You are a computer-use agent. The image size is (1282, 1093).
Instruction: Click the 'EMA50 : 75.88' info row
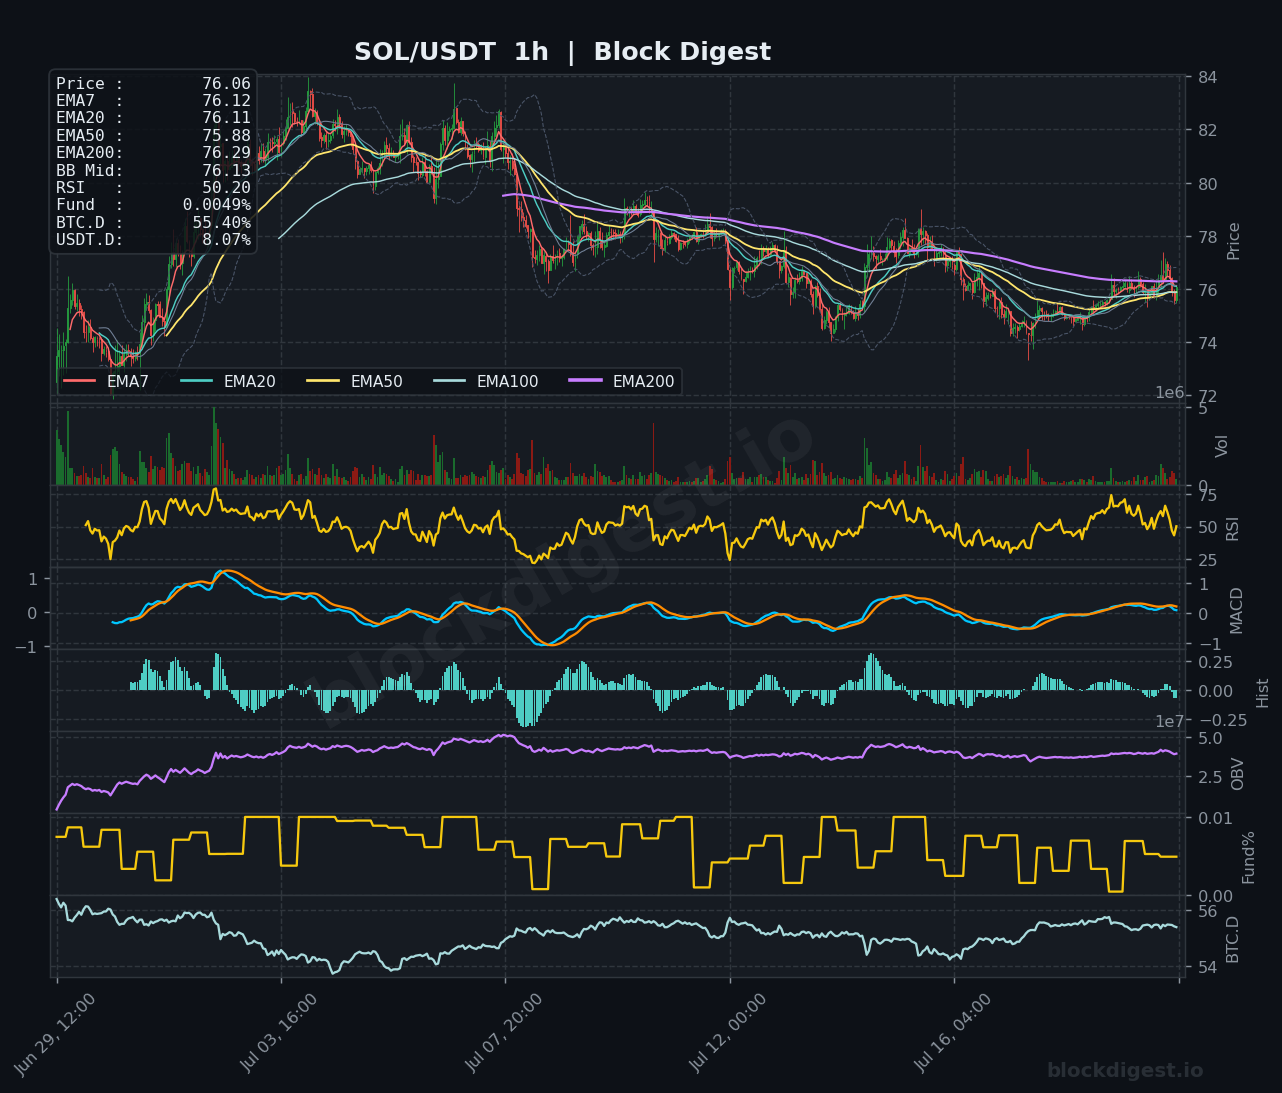coord(153,136)
